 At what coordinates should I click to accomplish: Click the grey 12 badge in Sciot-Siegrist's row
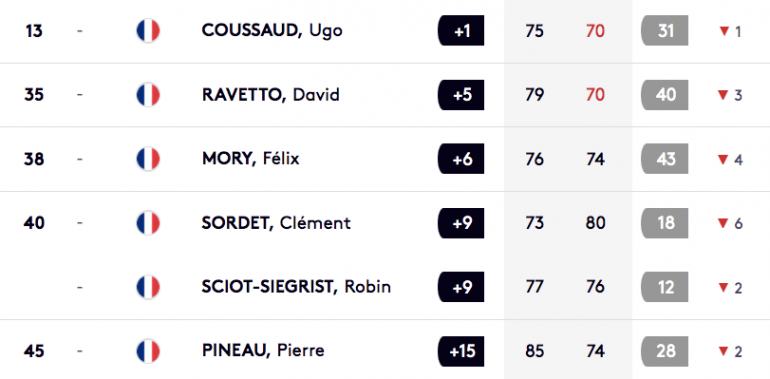tap(665, 287)
